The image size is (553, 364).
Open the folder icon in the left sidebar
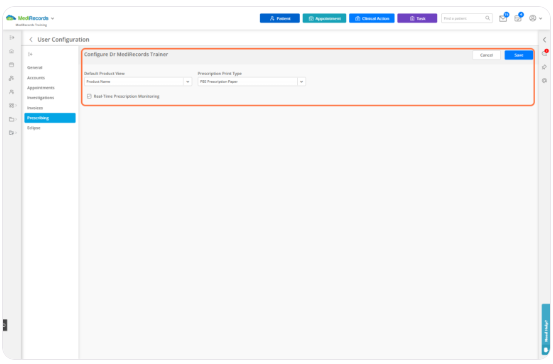tap(11, 119)
